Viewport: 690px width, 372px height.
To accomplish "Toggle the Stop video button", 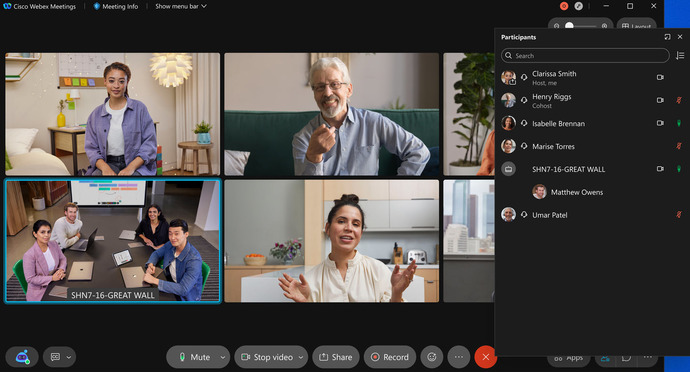I will point(267,357).
